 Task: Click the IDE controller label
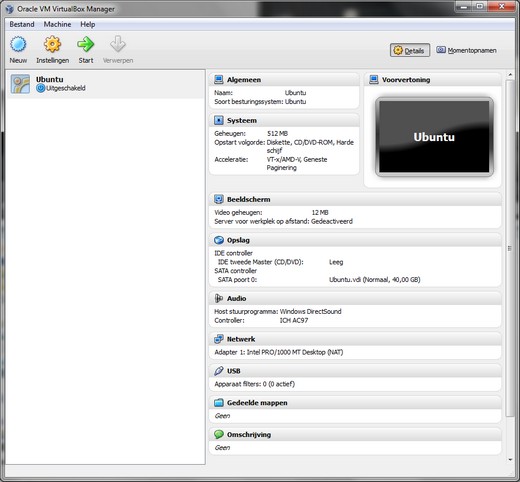pyautogui.click(x=233, y=253)
